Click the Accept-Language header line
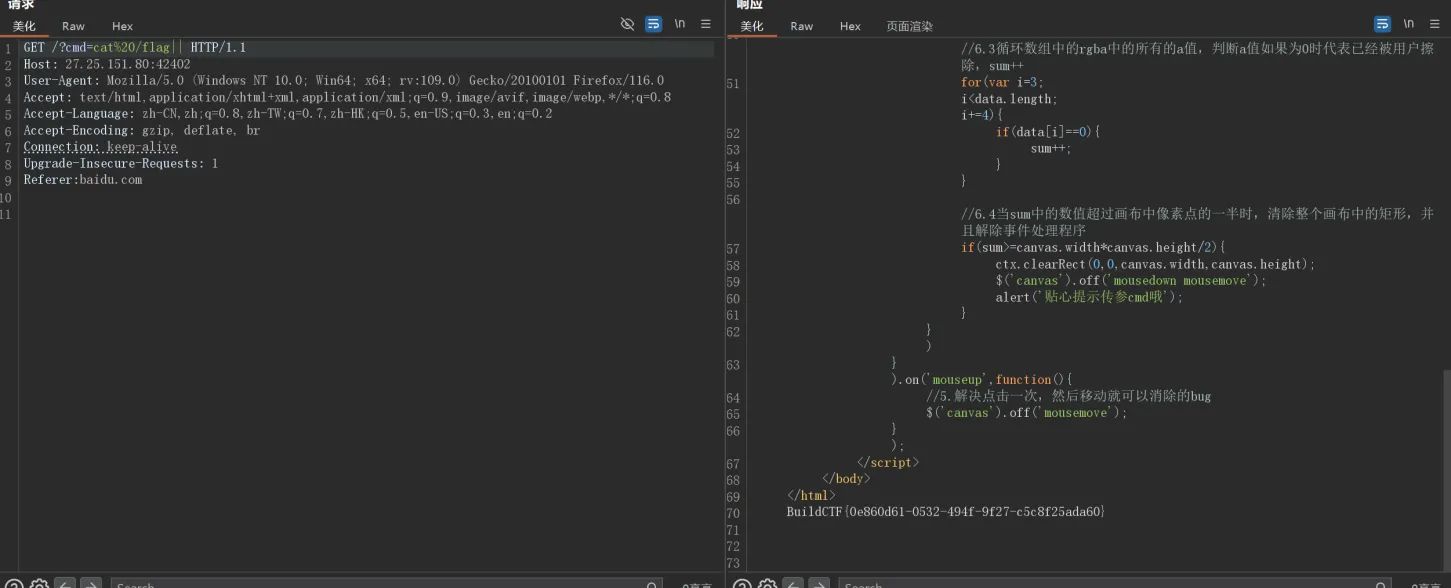 [288, 114]
